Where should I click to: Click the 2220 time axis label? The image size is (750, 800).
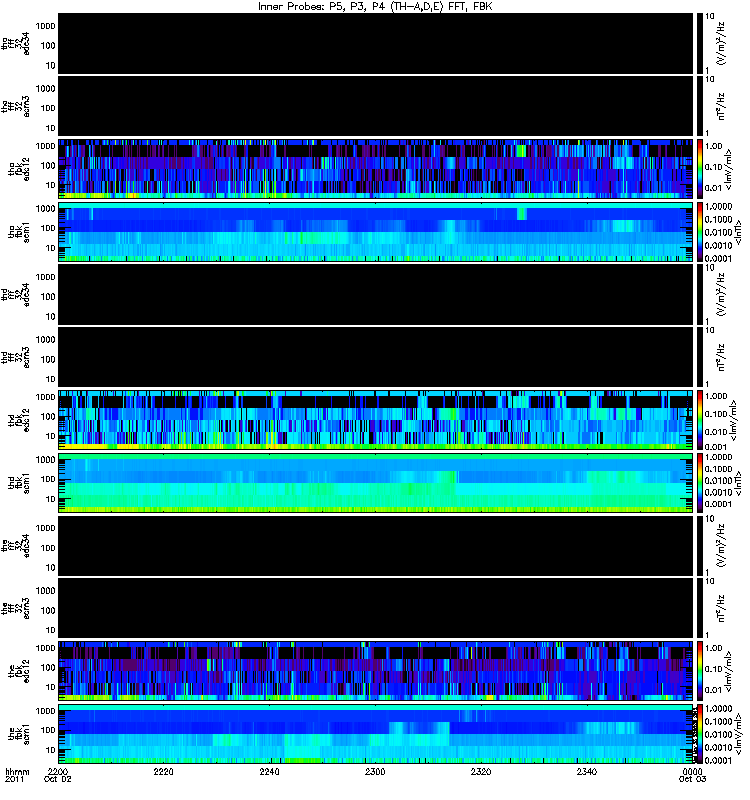tap(163, 772)
